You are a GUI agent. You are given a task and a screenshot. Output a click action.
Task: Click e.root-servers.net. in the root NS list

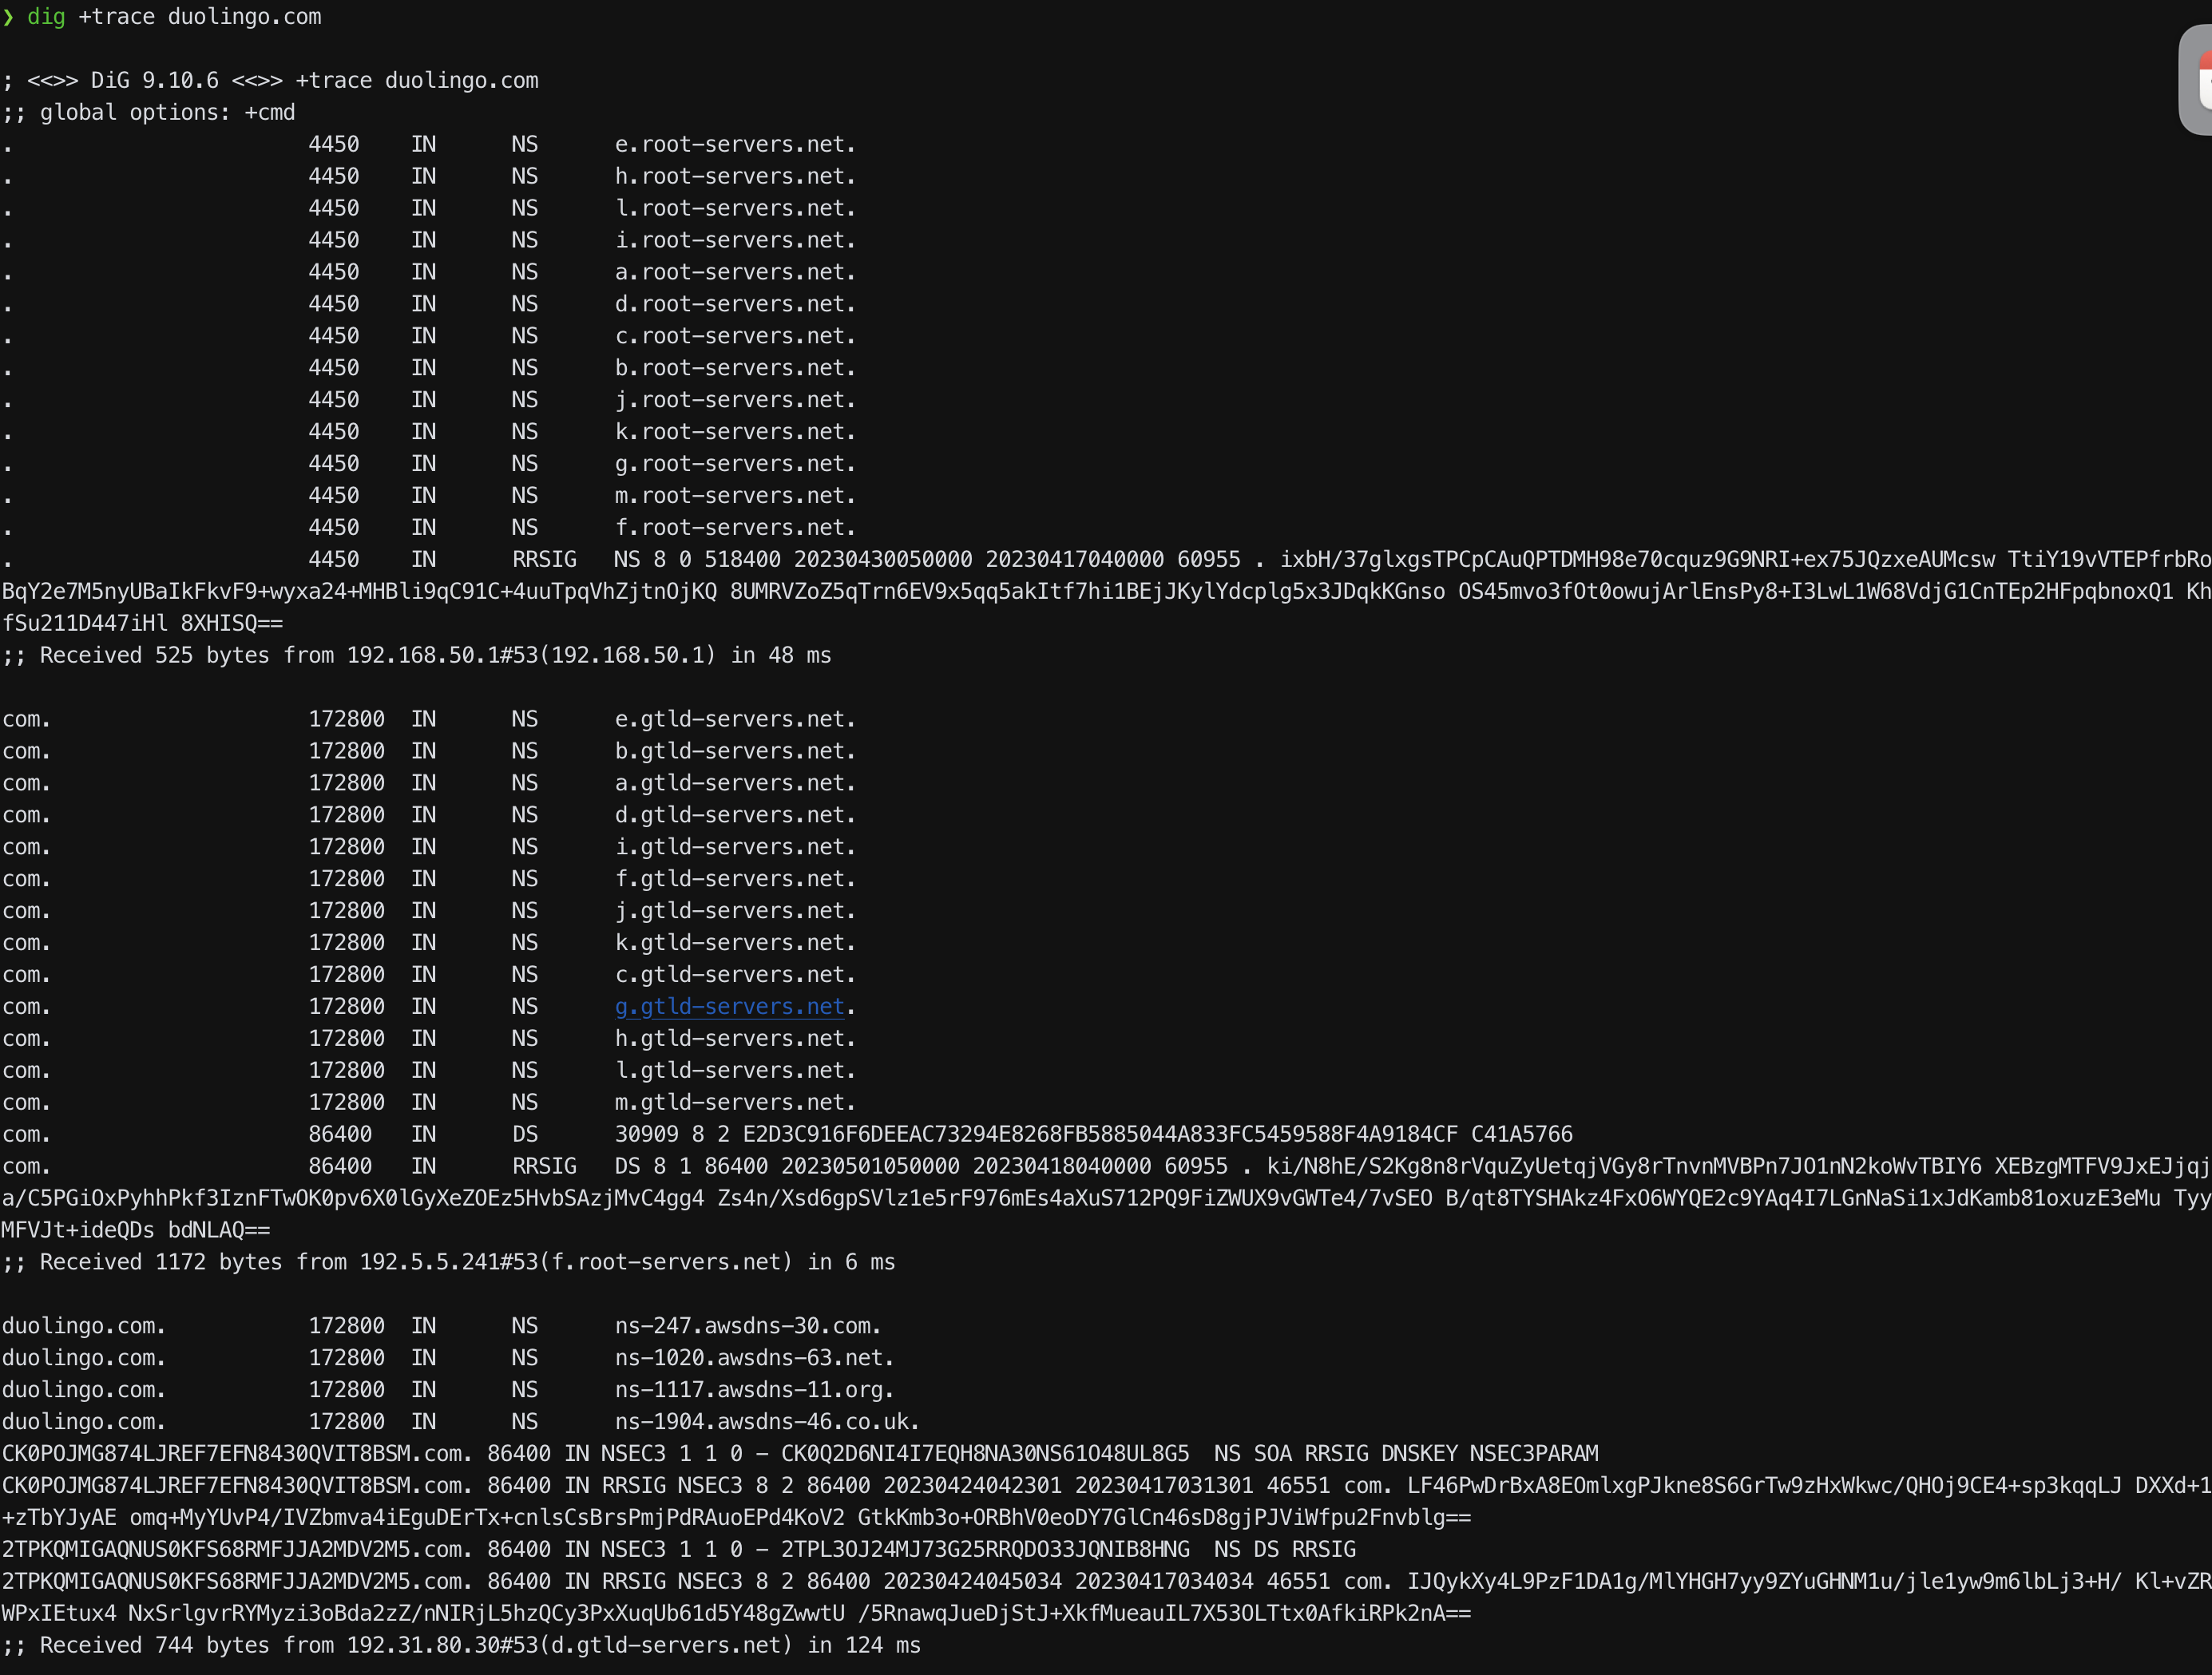(x=735, y=145)
